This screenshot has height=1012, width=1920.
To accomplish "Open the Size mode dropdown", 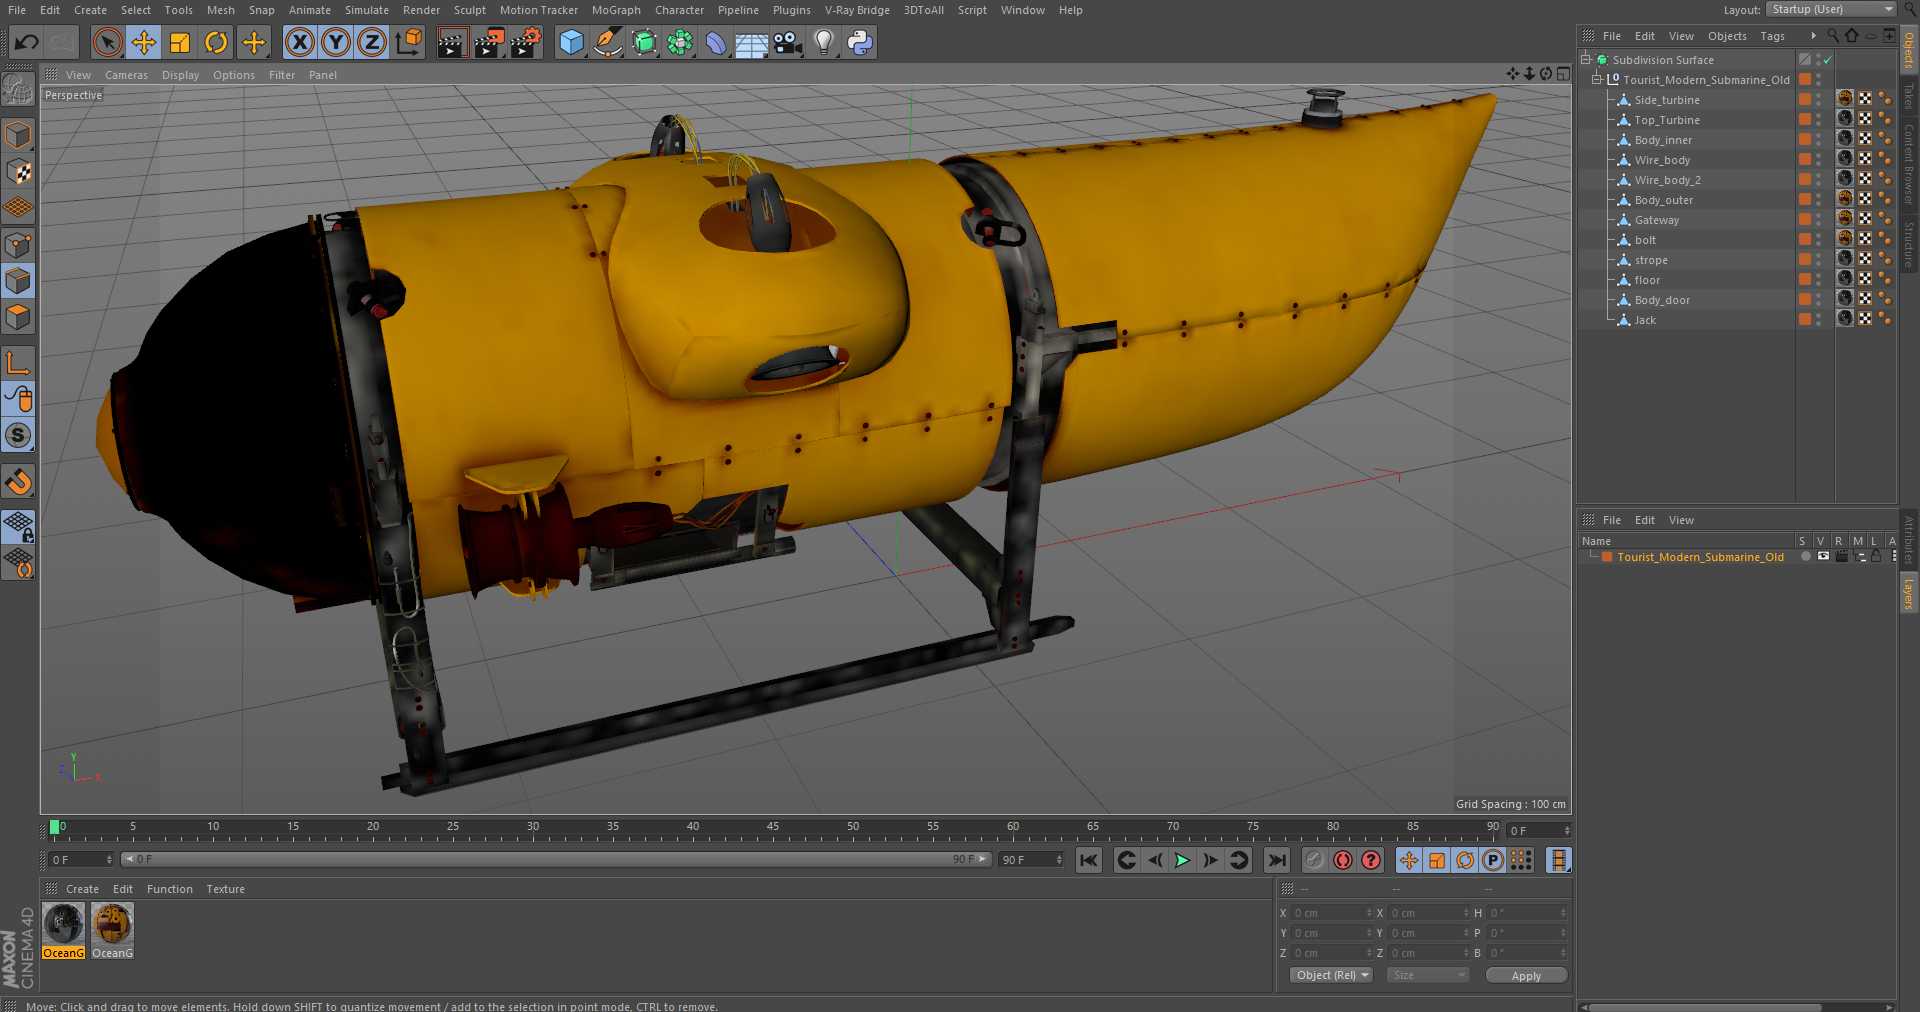I will click(x=1428, y=975).
